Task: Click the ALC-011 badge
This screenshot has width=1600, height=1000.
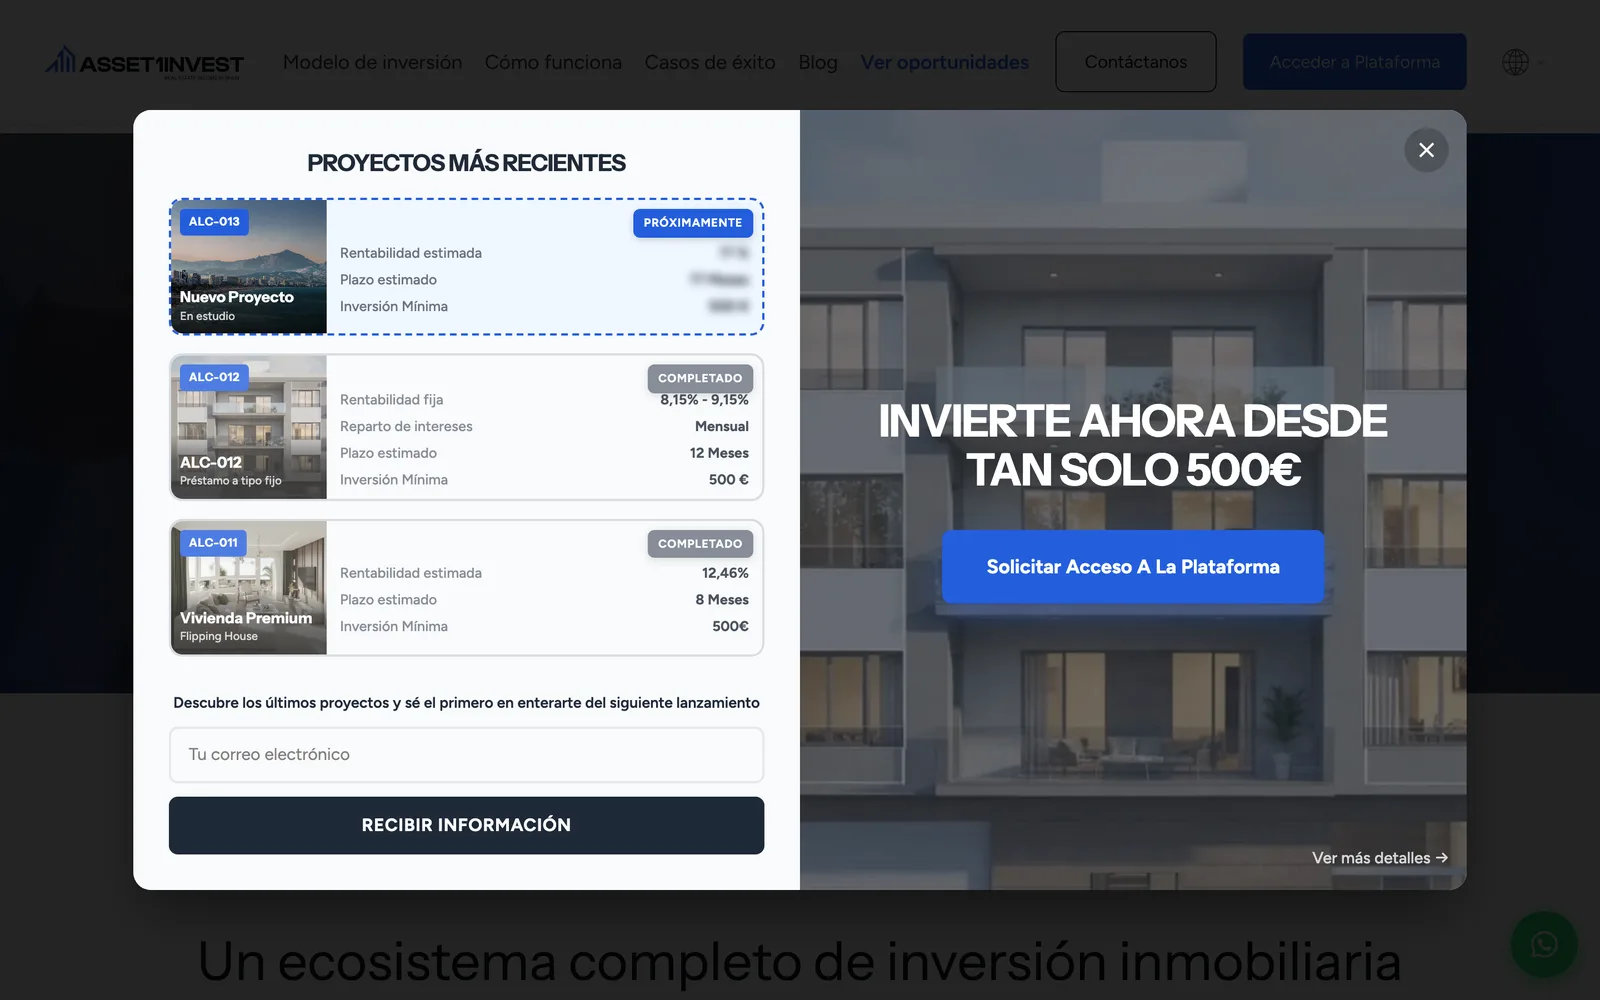Action: point(213,543)
